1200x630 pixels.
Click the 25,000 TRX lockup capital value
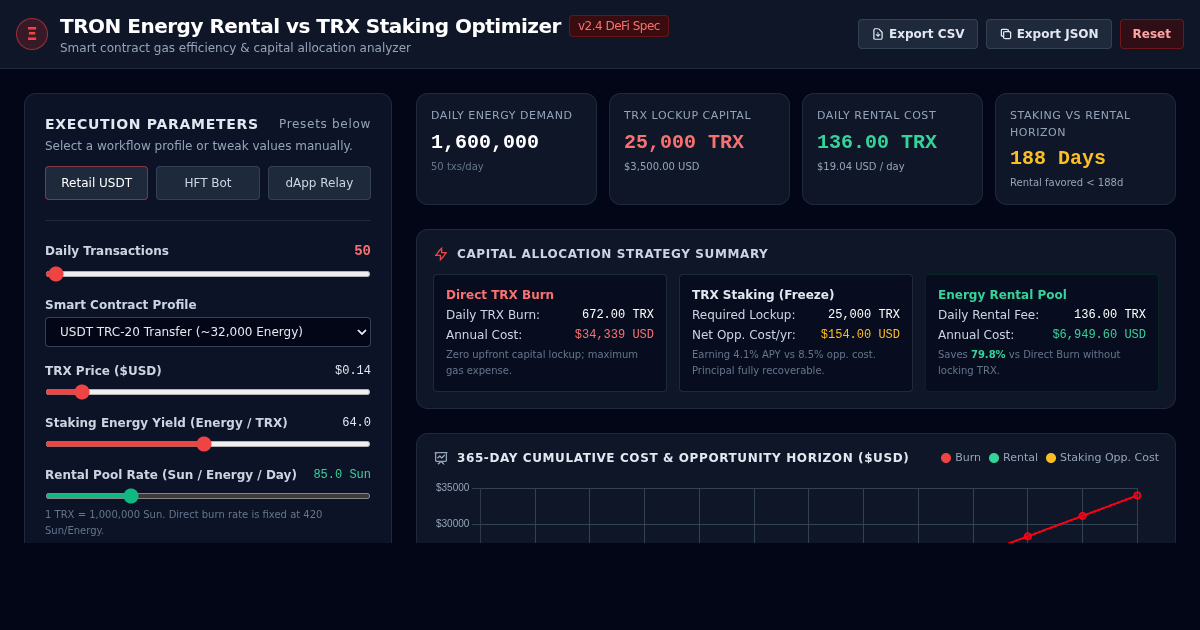coord(684,142)
